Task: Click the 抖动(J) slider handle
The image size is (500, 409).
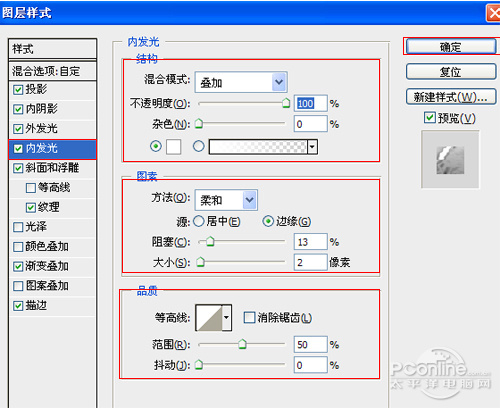Action: click(199, 364)
